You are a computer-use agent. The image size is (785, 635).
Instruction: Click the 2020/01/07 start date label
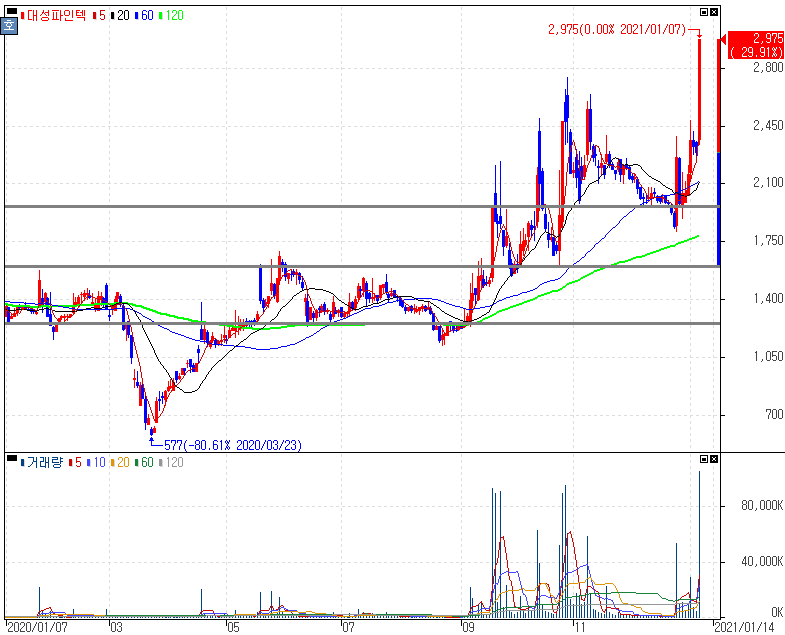click(38, 627)
